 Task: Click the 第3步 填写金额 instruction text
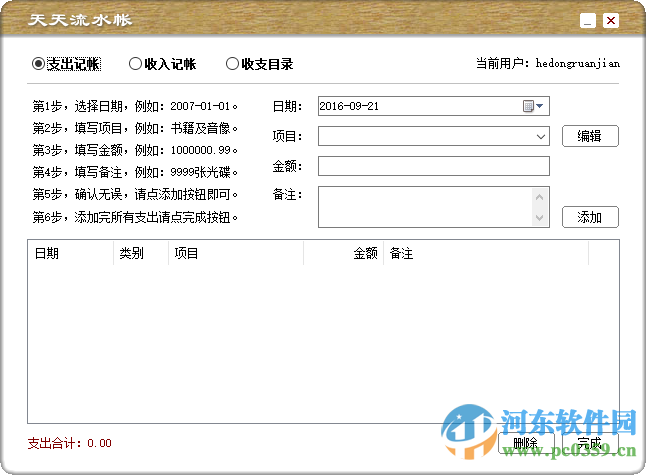(x=135, y=150)
